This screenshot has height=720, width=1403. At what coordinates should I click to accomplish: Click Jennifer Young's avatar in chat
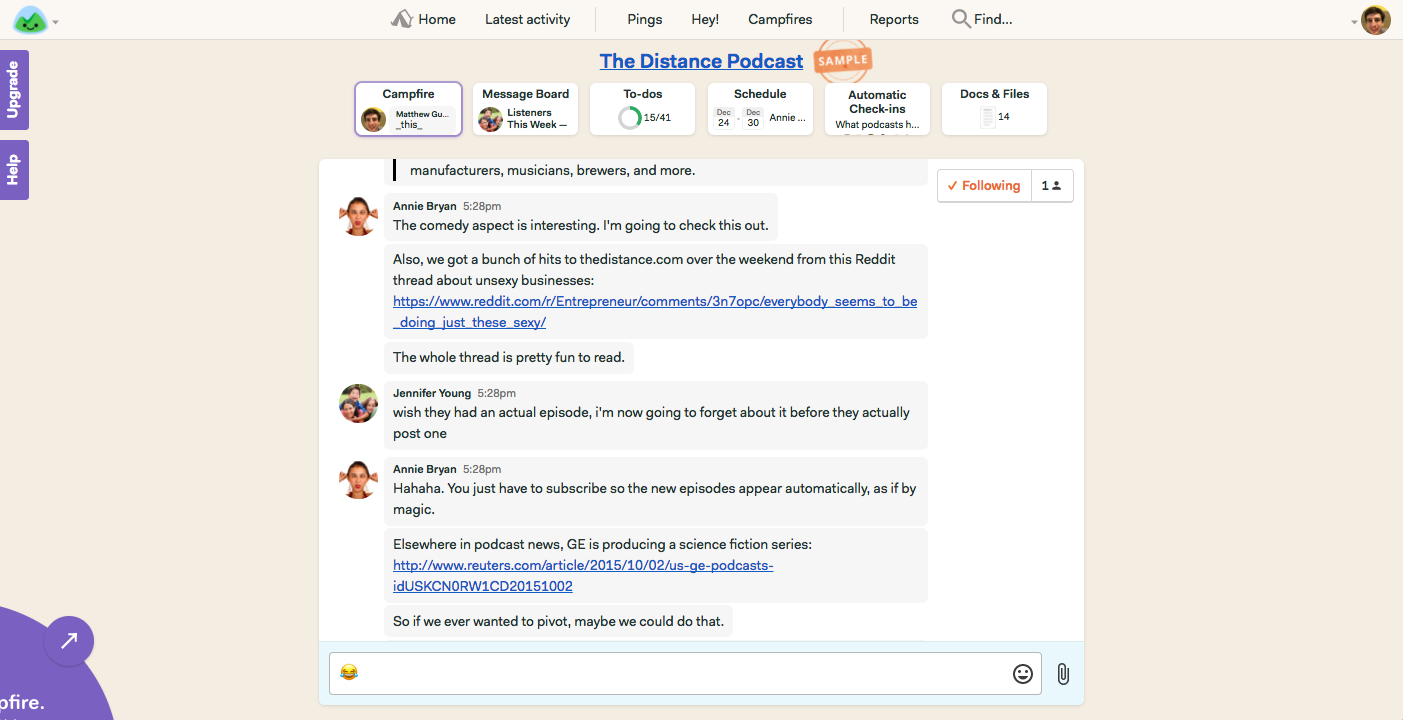coord(358,403)
